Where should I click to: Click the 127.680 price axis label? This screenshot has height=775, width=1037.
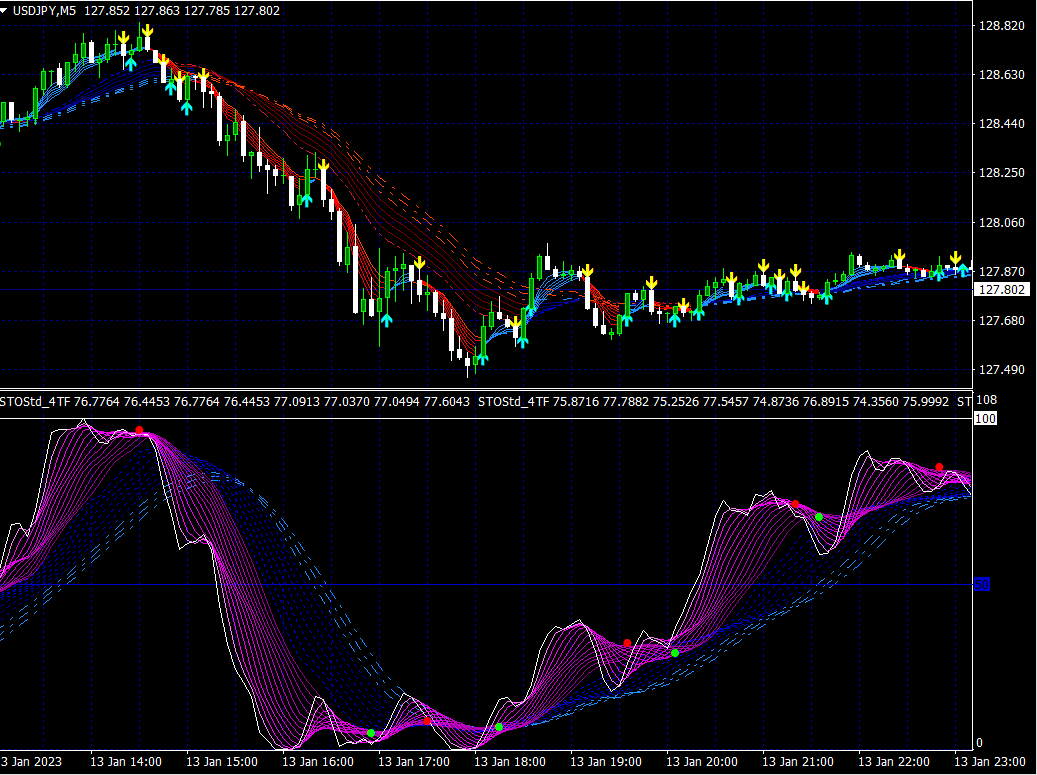[x=1001, y=321]
